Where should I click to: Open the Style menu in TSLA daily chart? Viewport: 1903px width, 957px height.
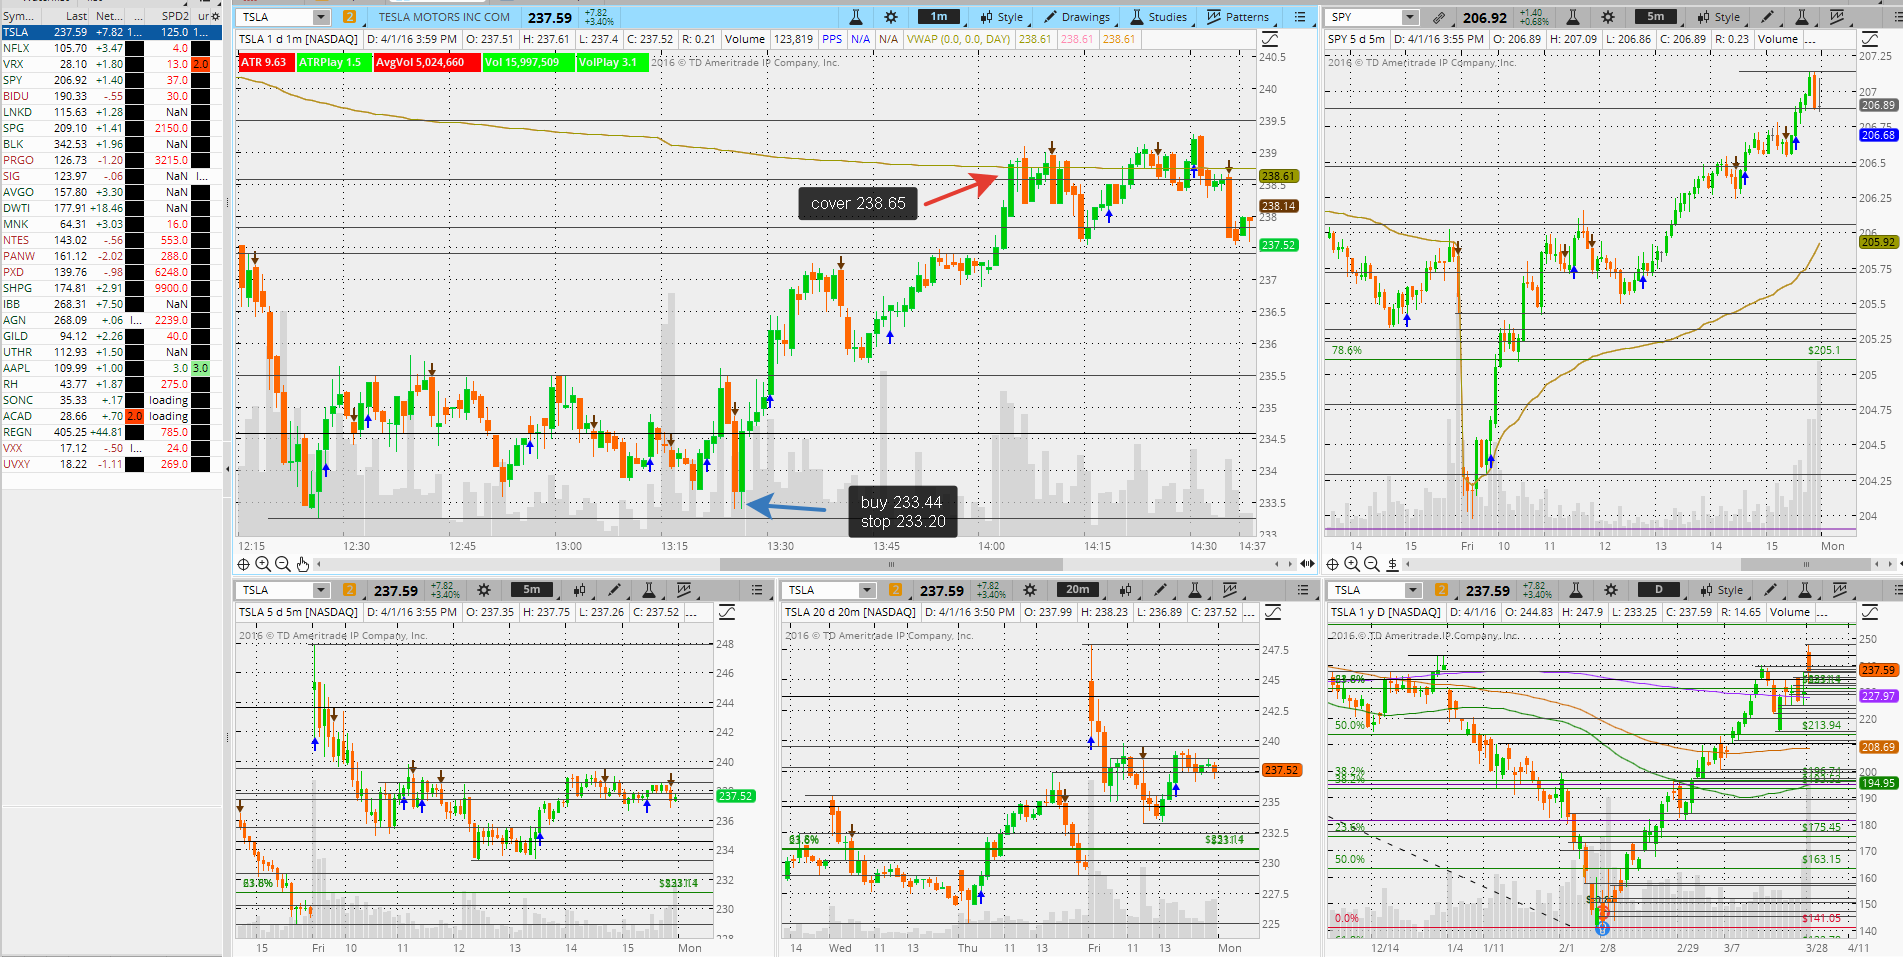coord(1721,590)
